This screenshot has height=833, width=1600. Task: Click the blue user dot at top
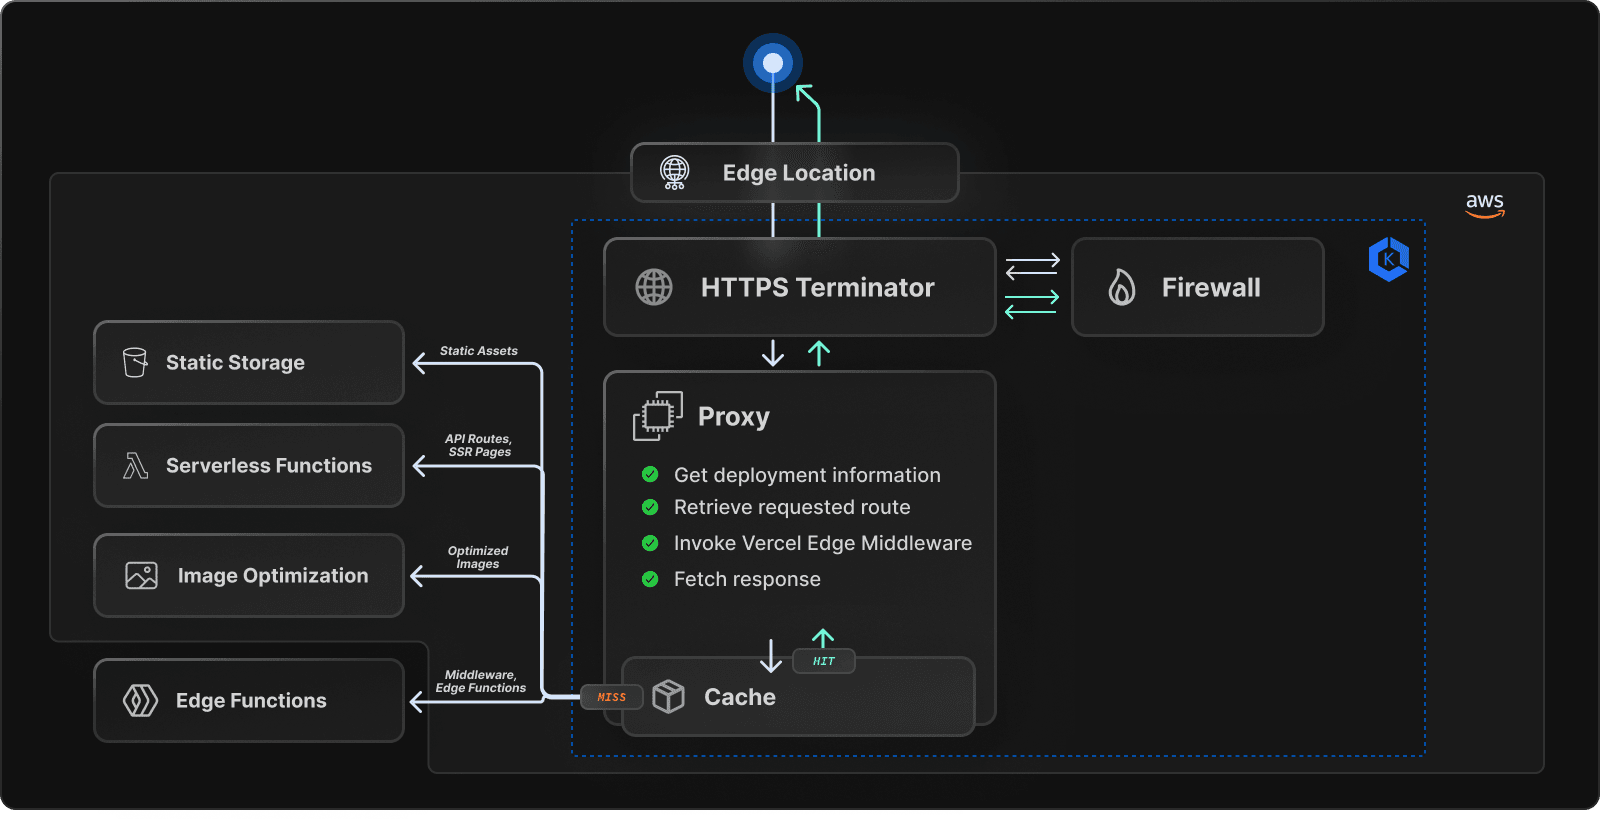[x=773, y=63]
